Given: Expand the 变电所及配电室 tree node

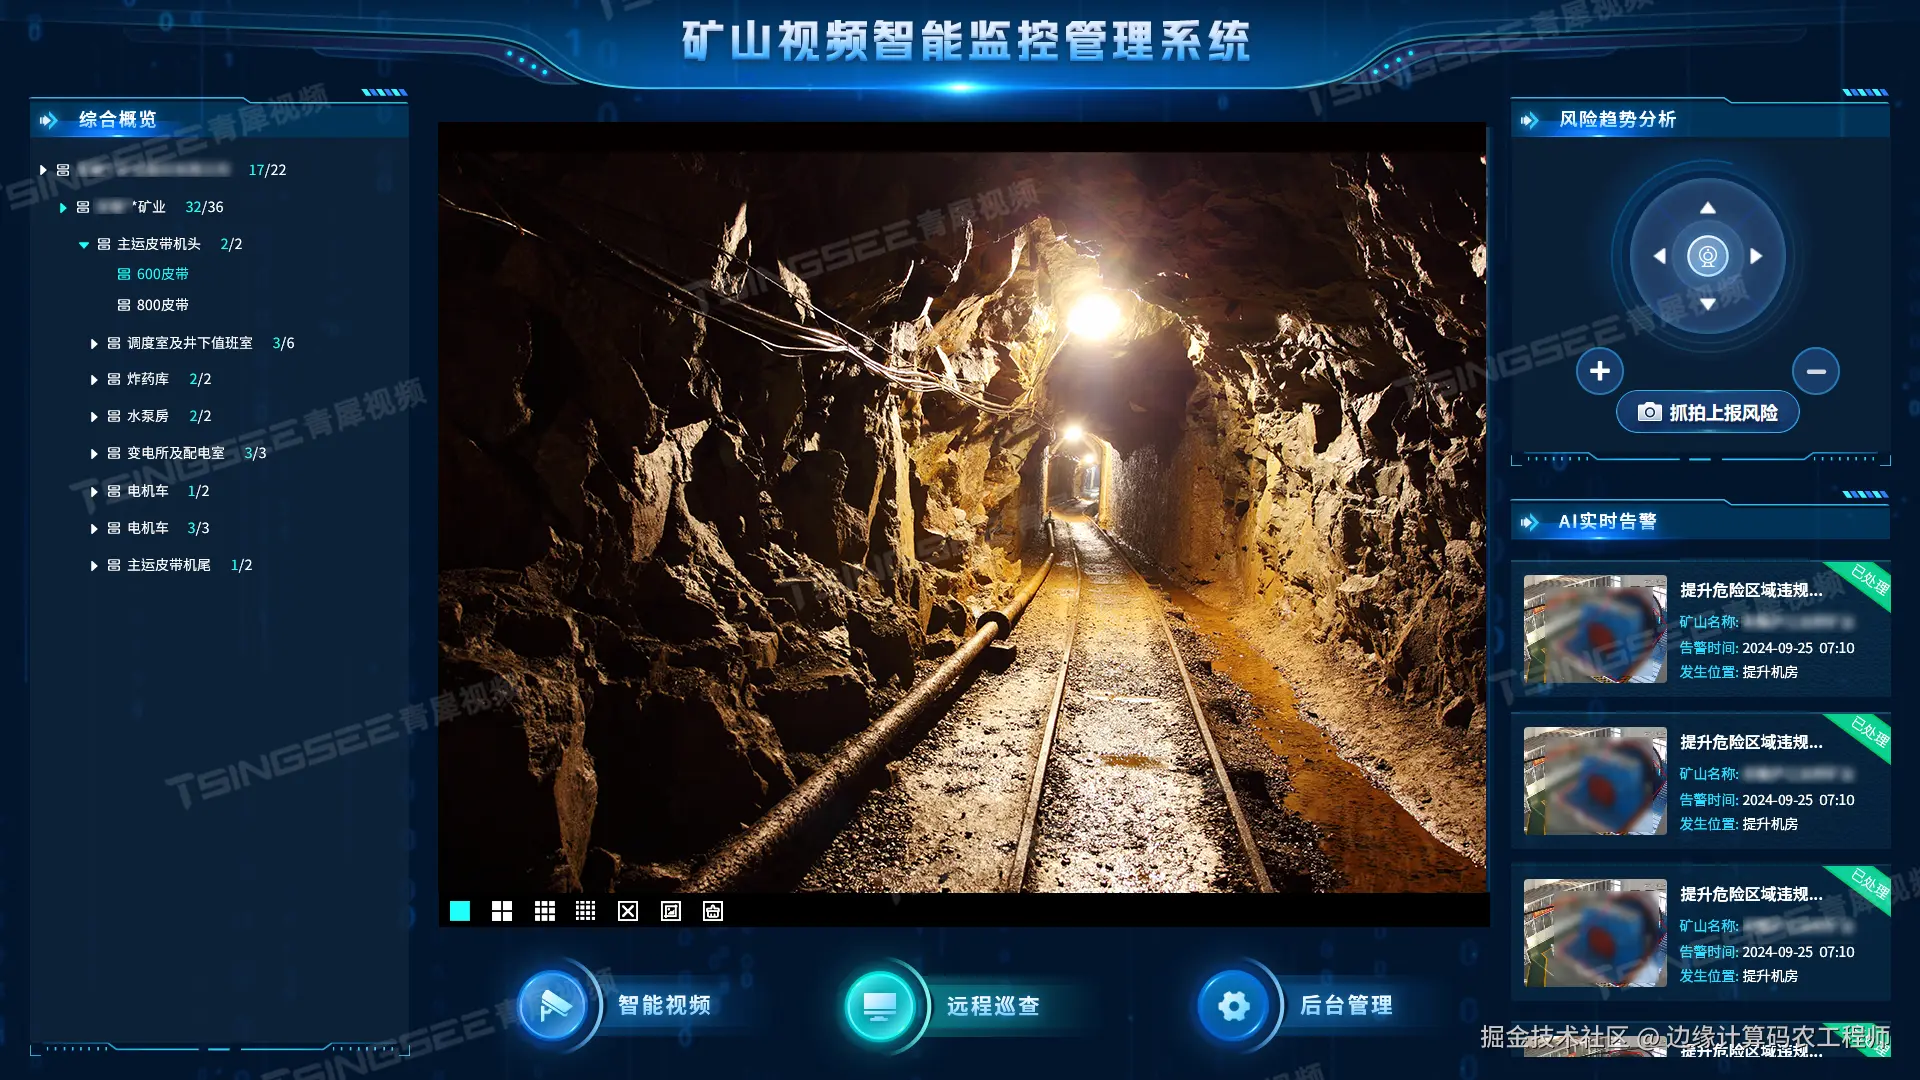Looking at the screenshot, I should point(94,454).
